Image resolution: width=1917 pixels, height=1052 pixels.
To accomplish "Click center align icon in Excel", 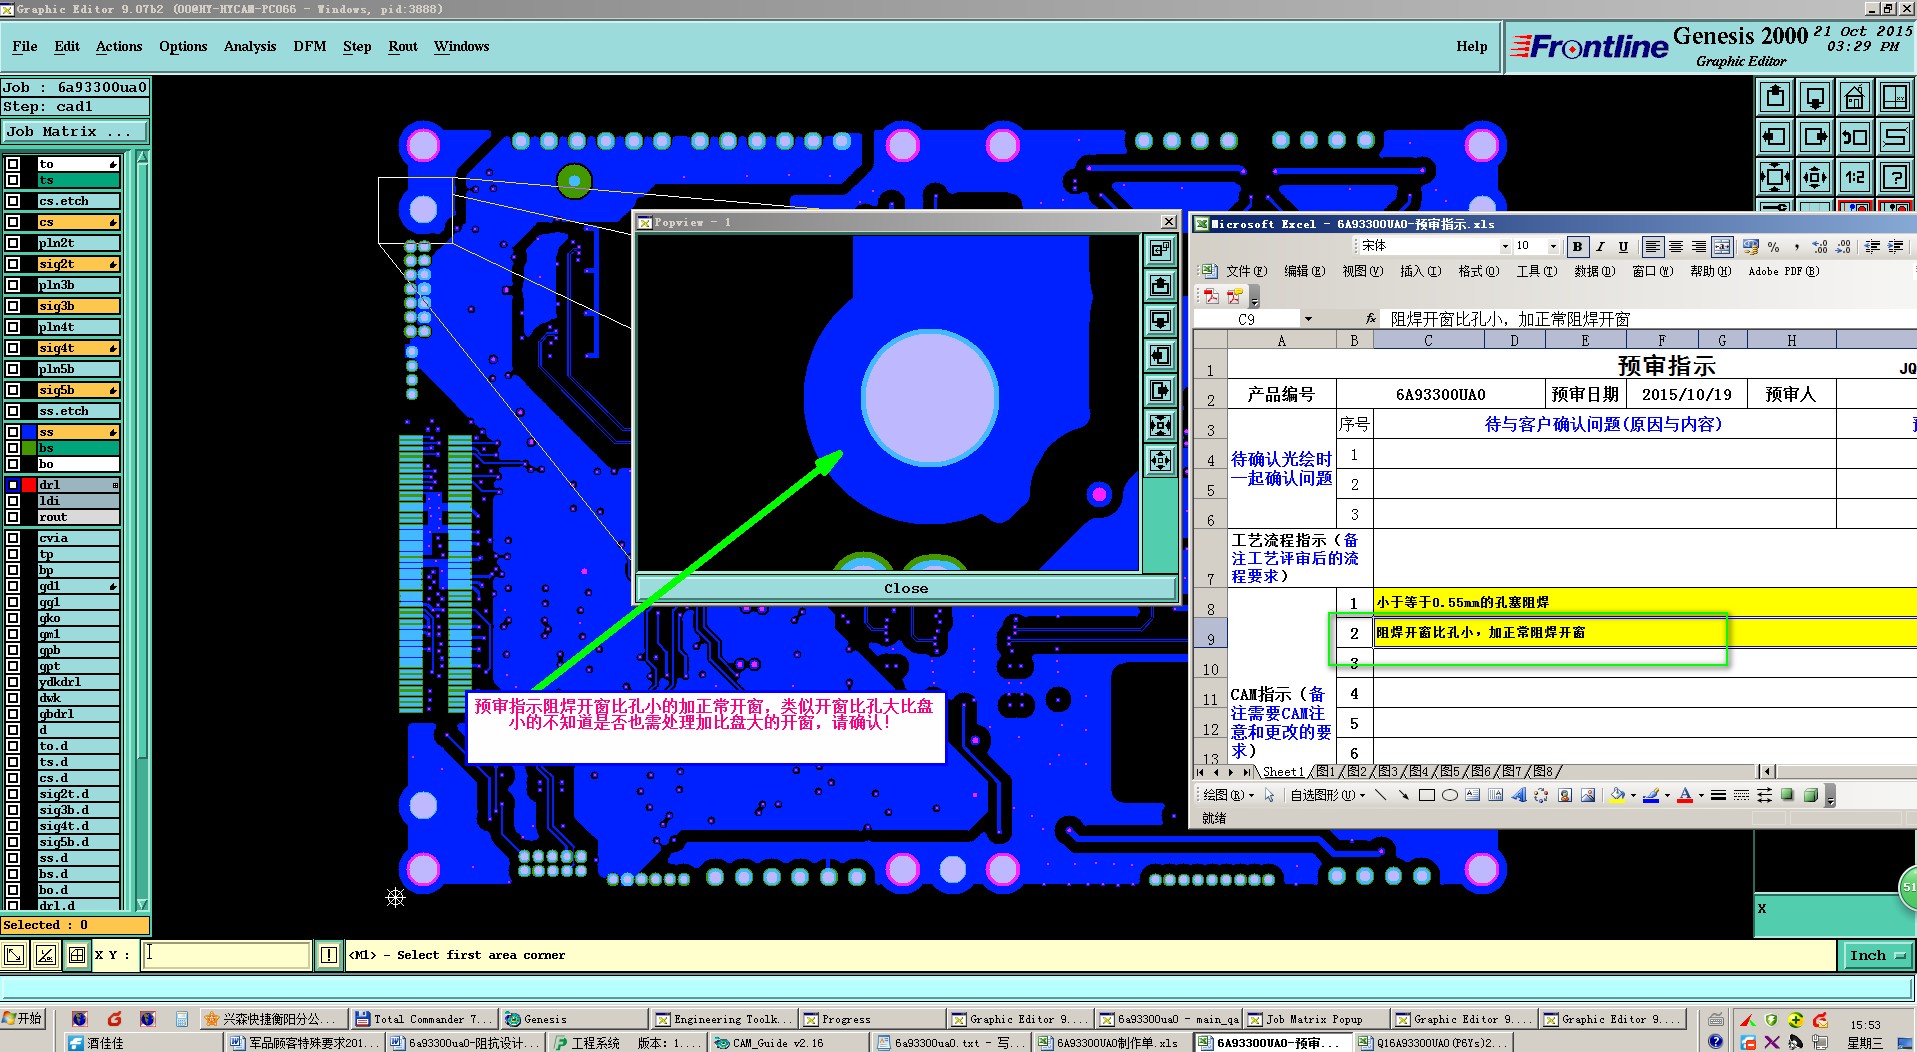I will coord(1676,247).
